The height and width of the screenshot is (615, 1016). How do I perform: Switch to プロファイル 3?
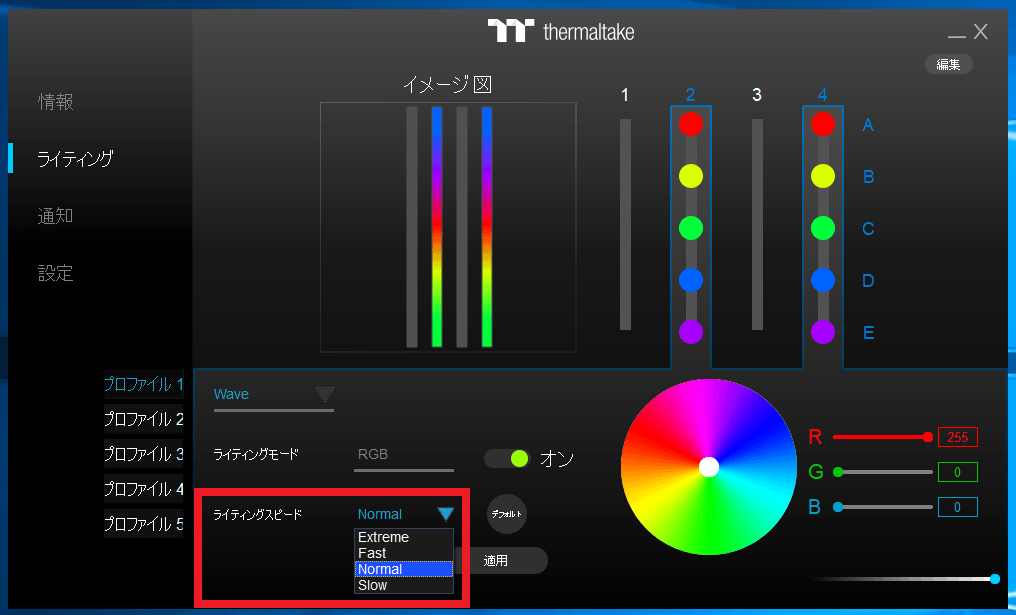[144, 454]
